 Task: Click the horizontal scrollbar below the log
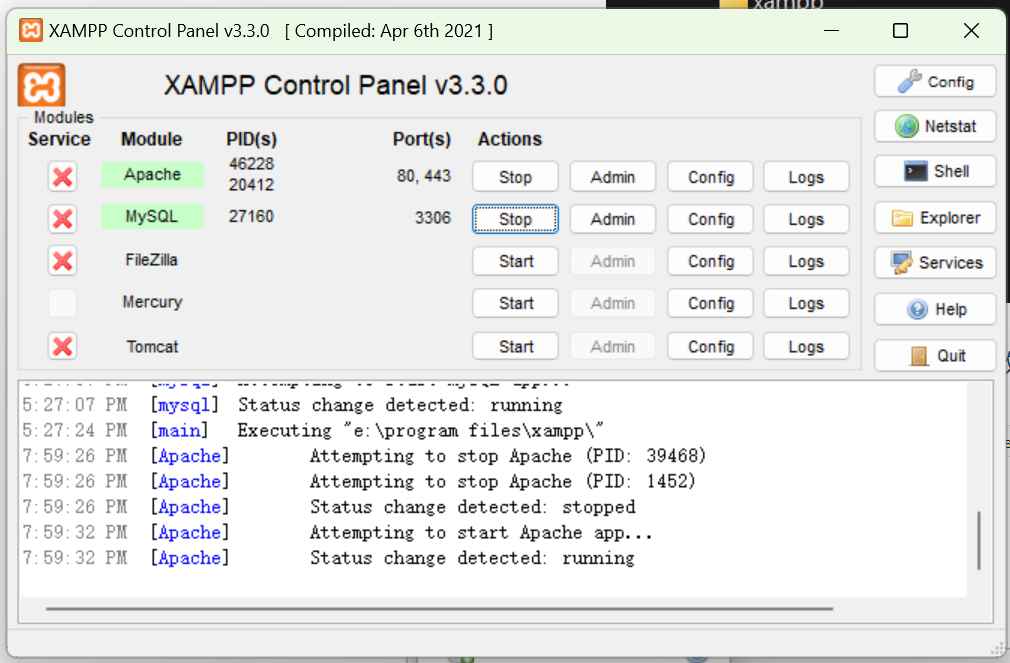(x=439, y=608)
